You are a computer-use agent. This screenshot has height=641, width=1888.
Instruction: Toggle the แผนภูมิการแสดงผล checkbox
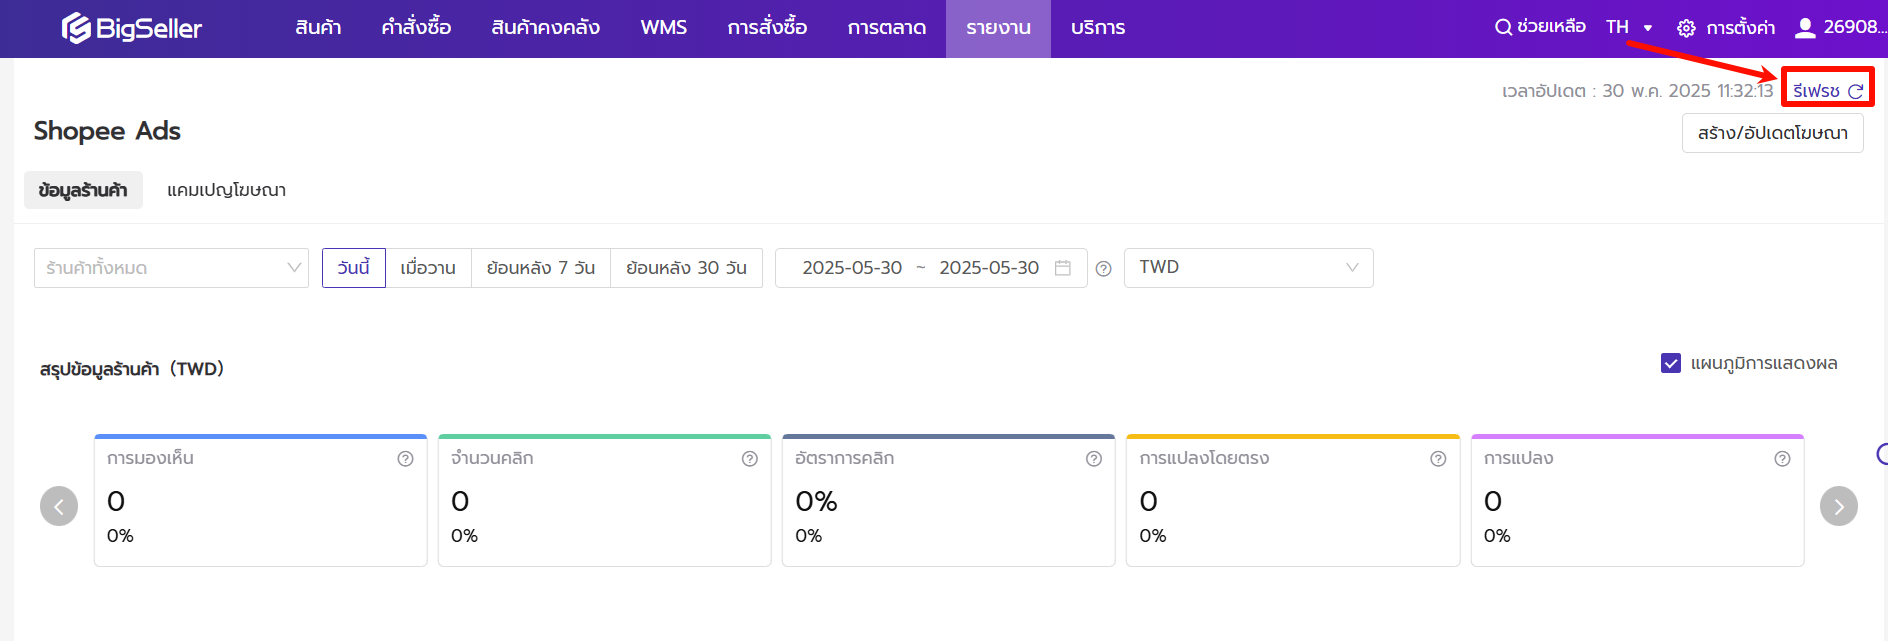1671,363
